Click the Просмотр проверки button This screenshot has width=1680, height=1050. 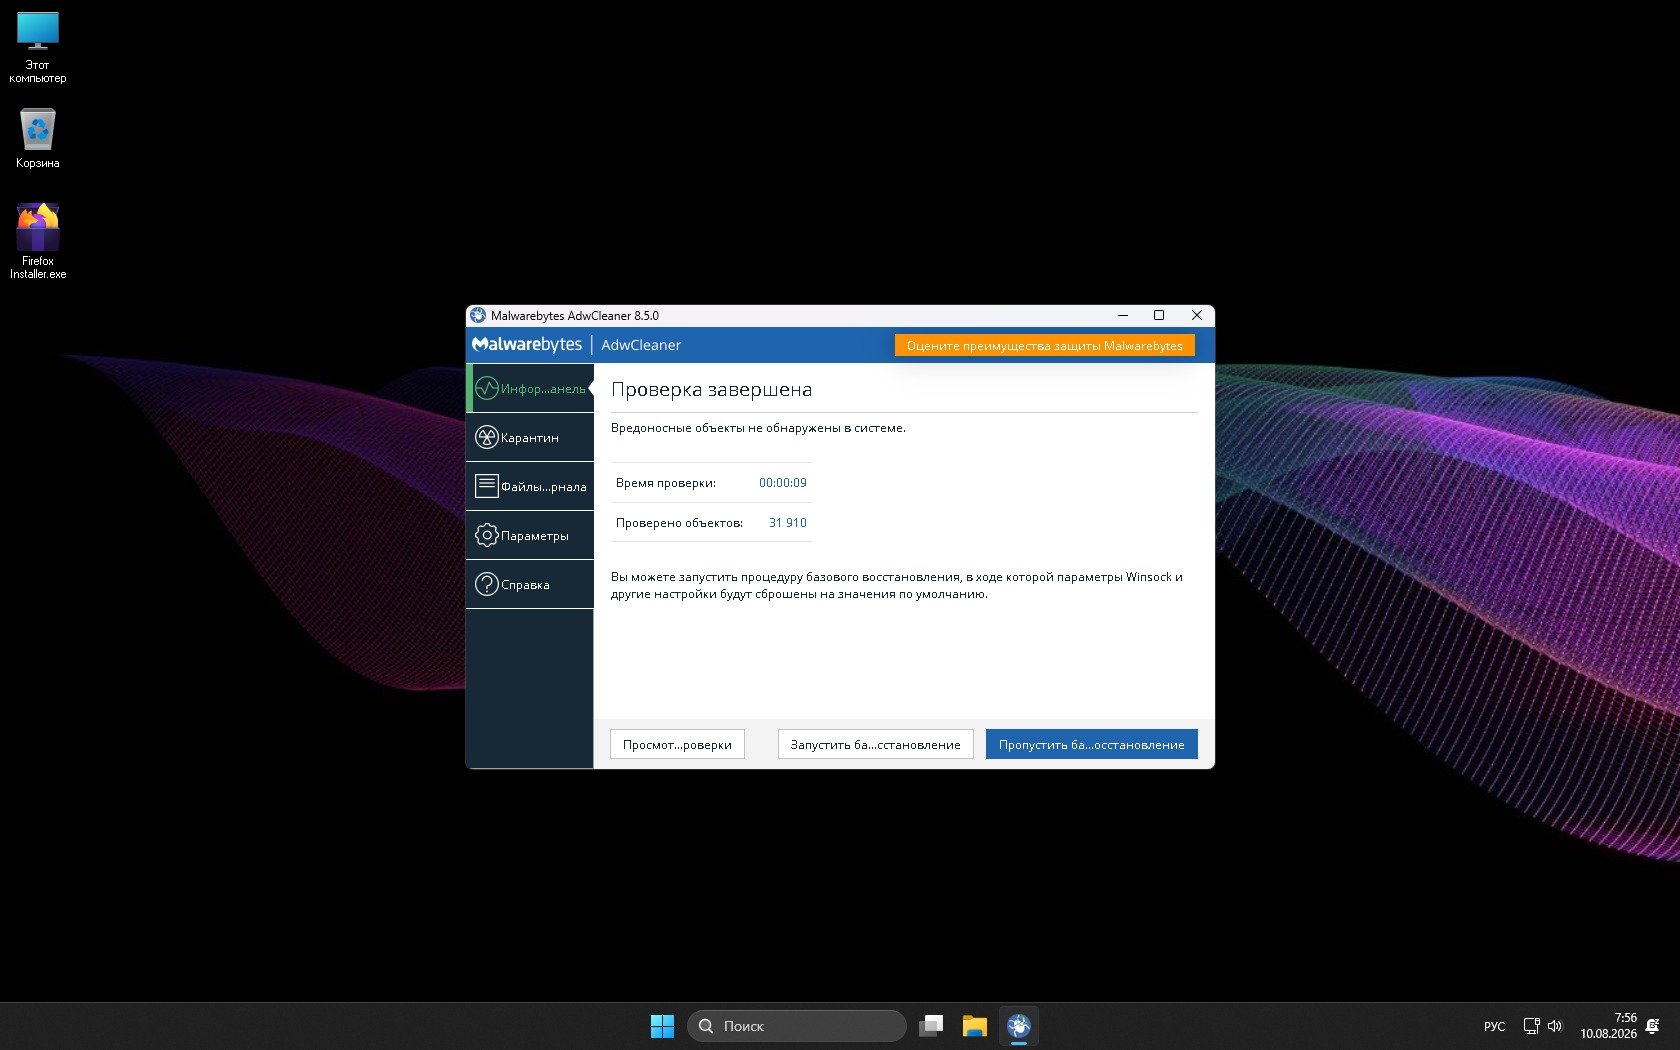pos(677,744)
